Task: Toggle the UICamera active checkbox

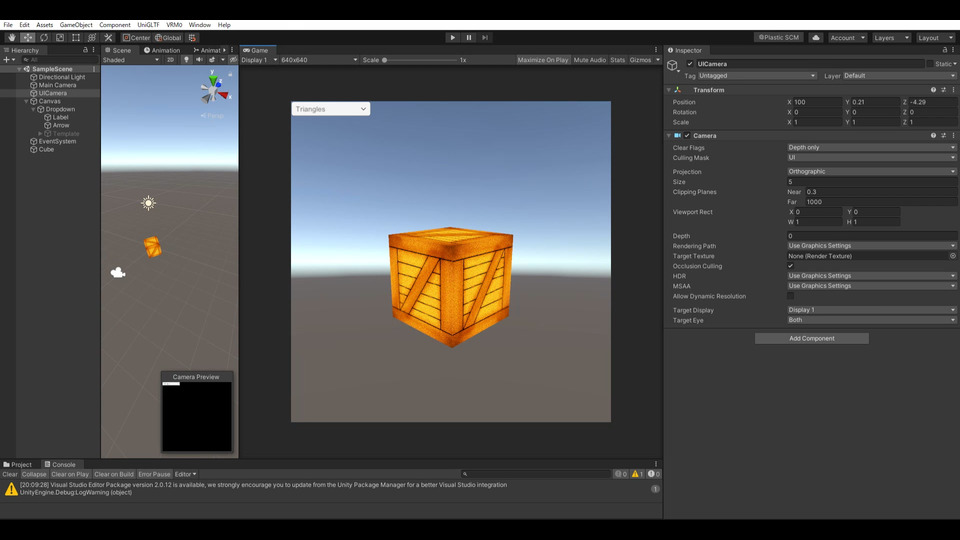Action: pyautogui.click(x=690, y=64)
